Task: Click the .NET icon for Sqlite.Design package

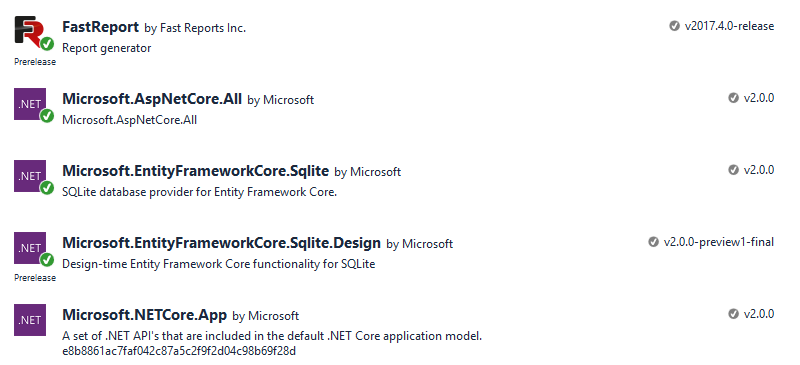Action: 30,248
